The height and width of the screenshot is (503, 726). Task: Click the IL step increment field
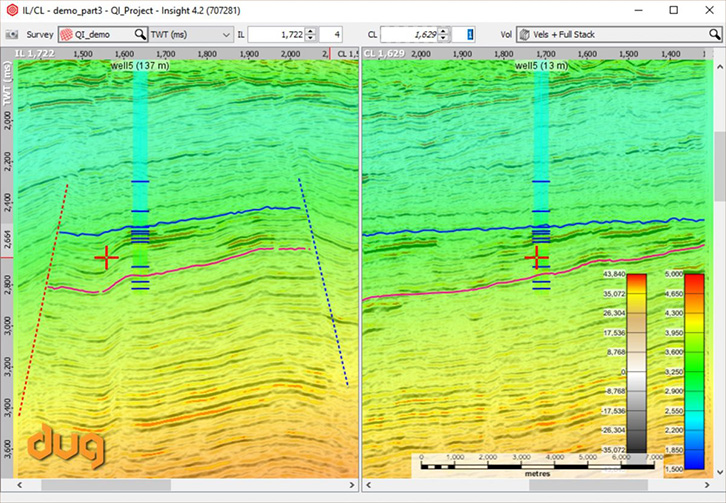[x=331, y=34]
